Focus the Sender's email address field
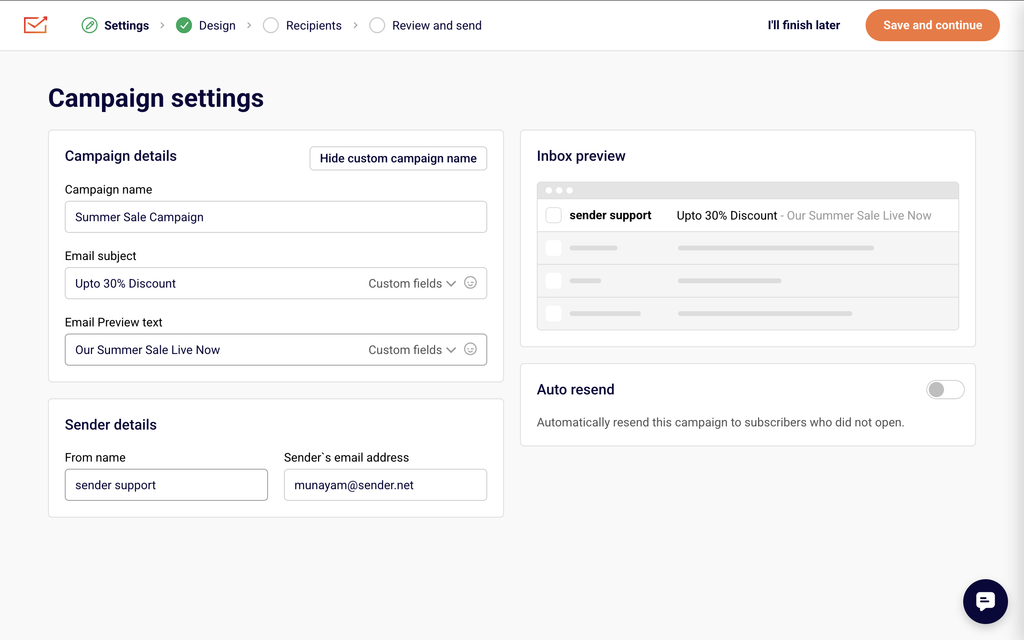 click(385, 485)
